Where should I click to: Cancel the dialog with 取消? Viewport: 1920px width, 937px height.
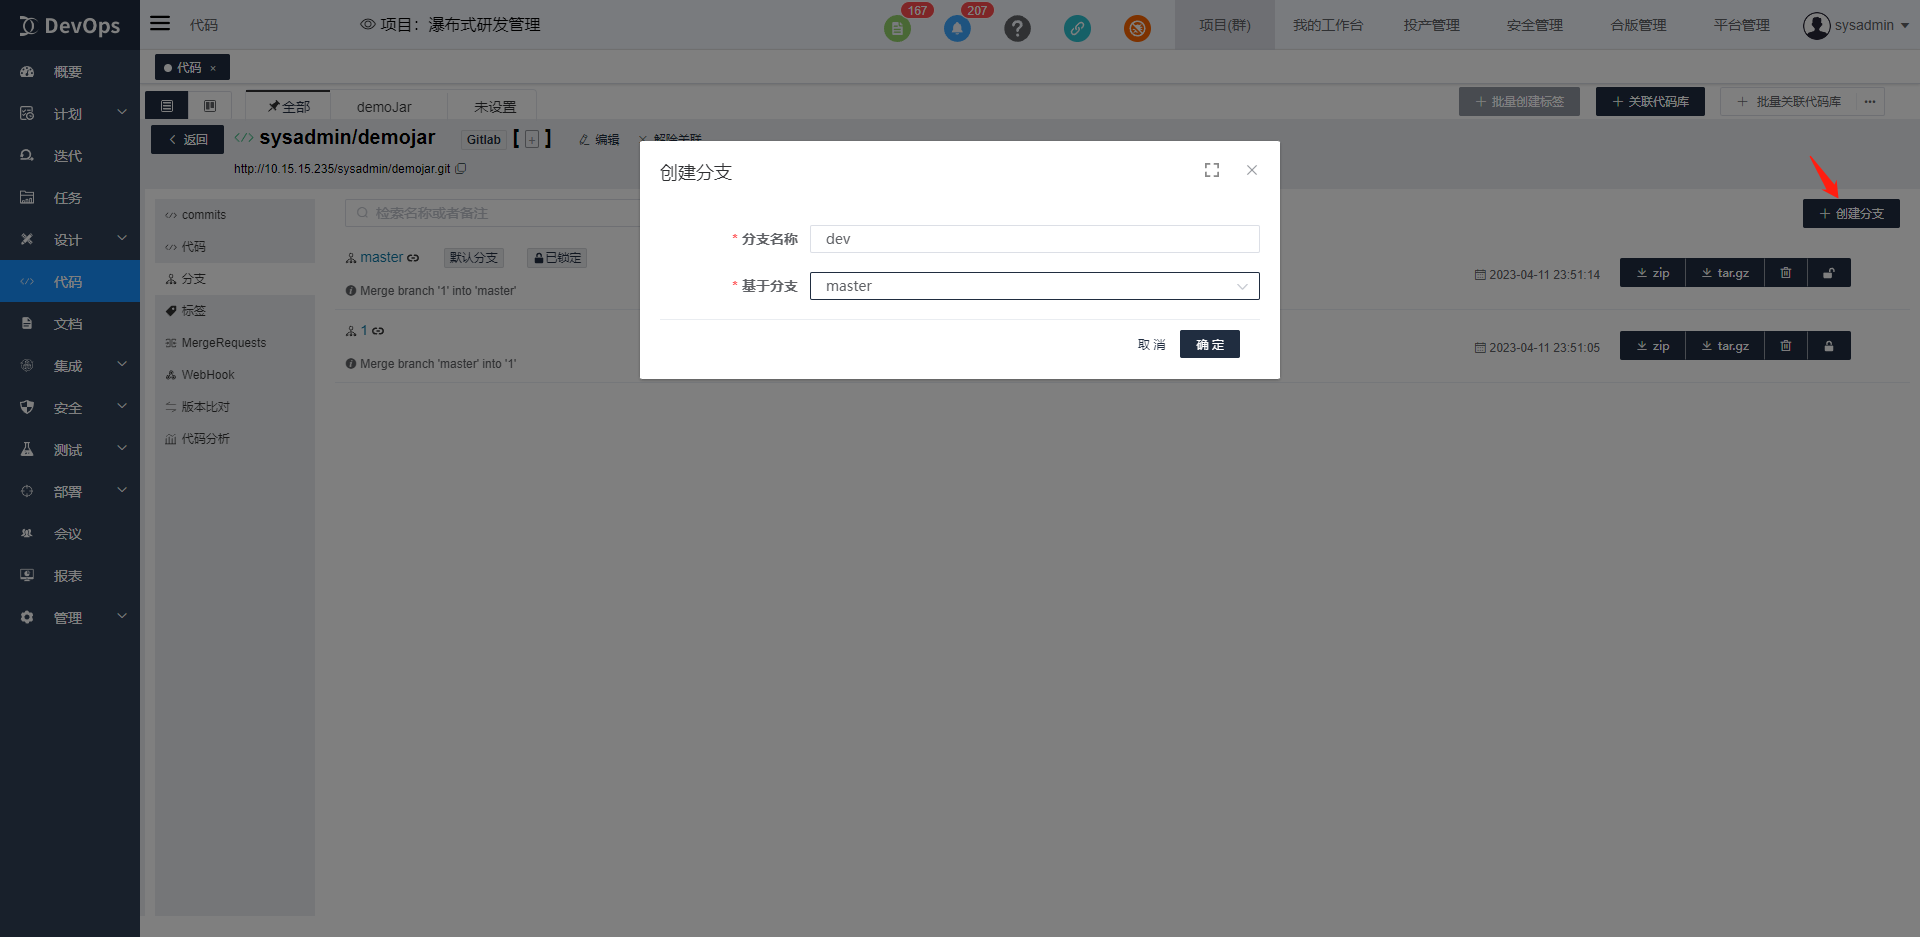(x=1151, y=344)
